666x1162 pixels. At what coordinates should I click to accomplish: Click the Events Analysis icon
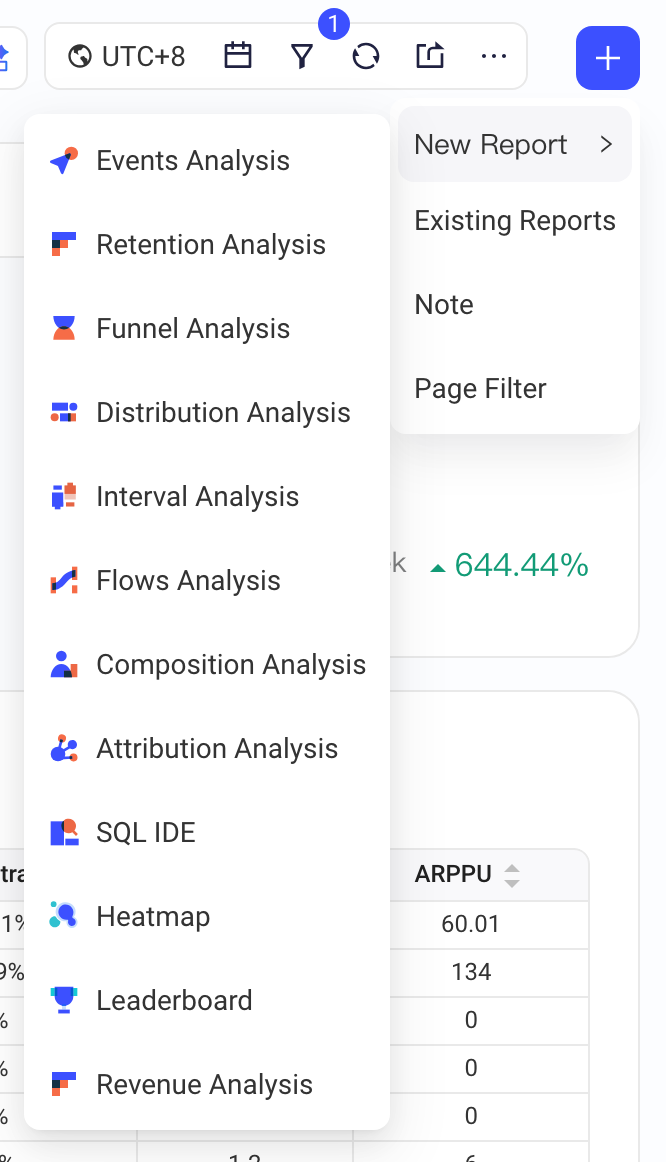click(x=64, y=161)
